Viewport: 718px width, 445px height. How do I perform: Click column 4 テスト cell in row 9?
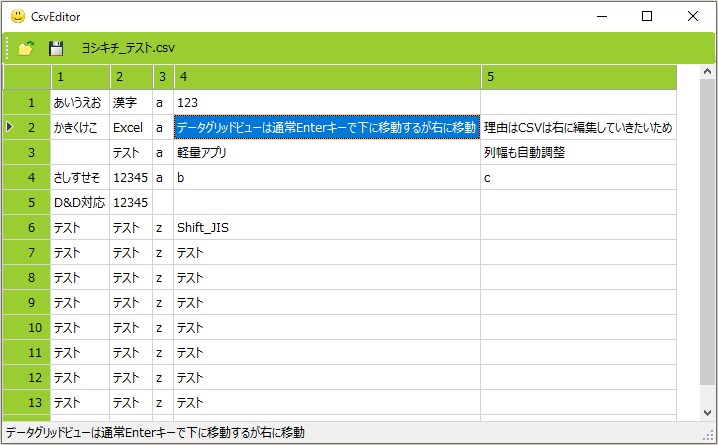[327, 302]
